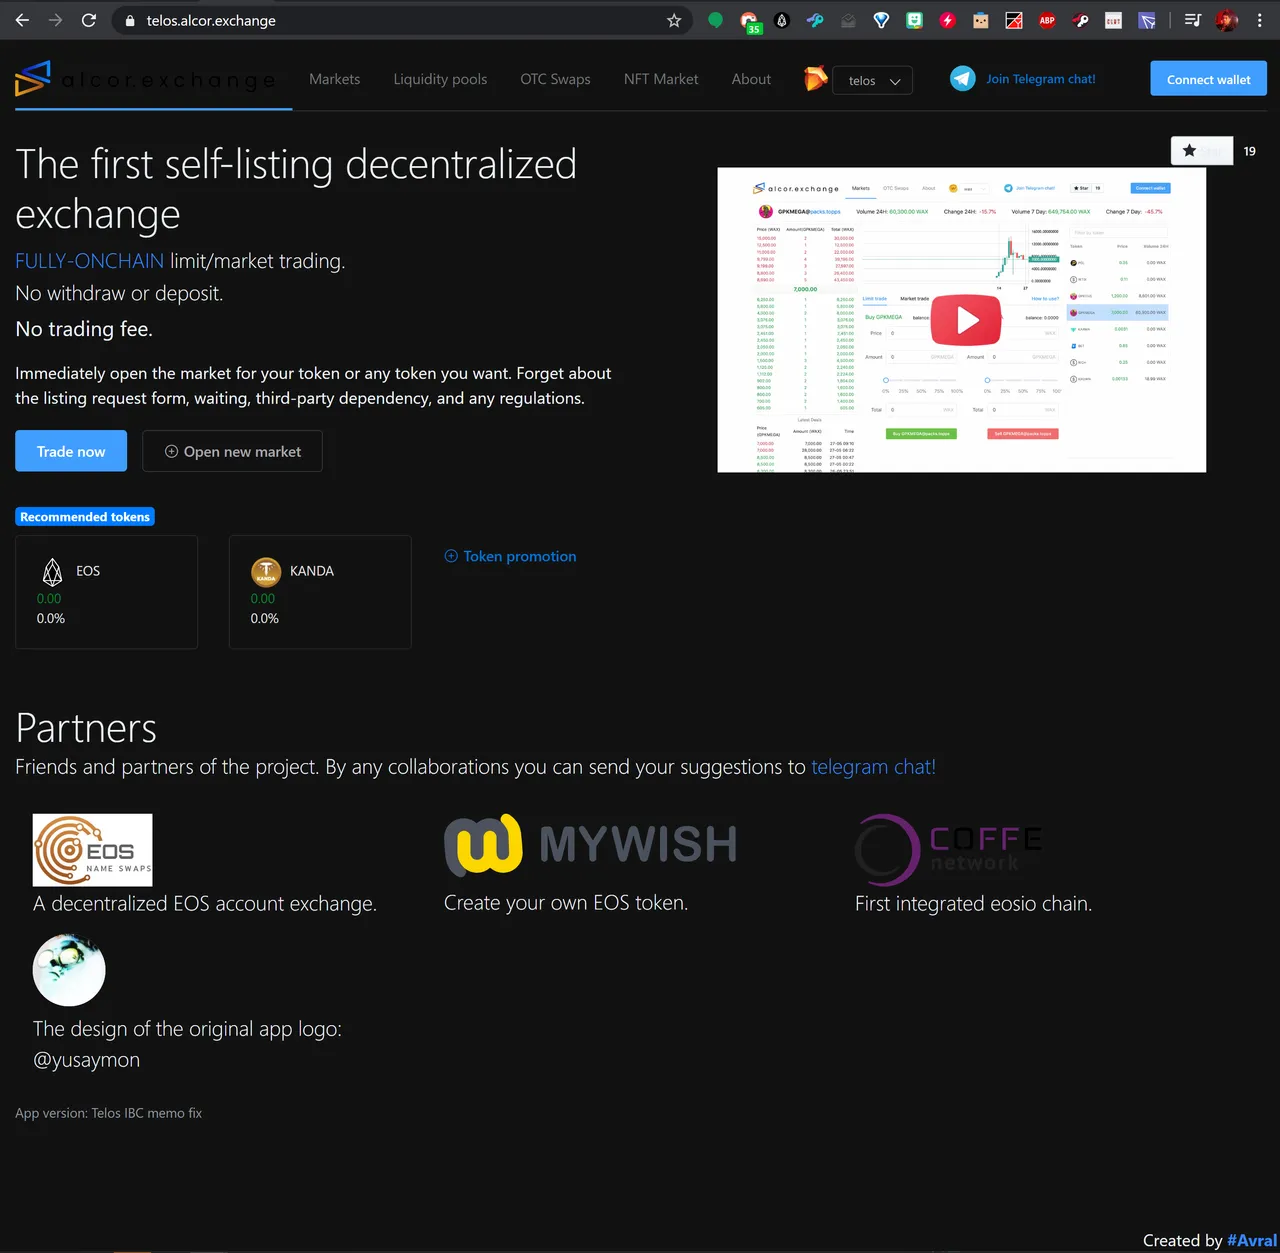Click the padlock site security icon
This screenshot has height=1253, width=1280.
pos(130,20)
